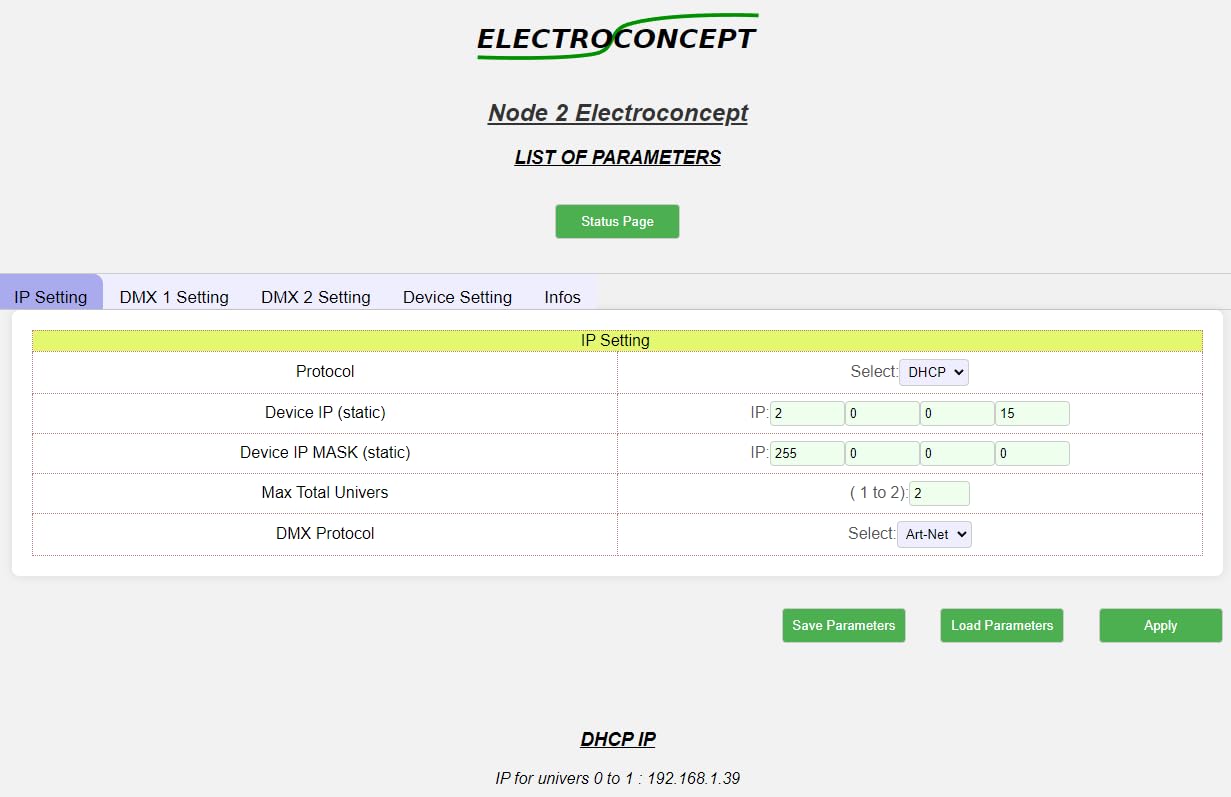
Task: Click second octet field of Device IP
Action: 882,413
